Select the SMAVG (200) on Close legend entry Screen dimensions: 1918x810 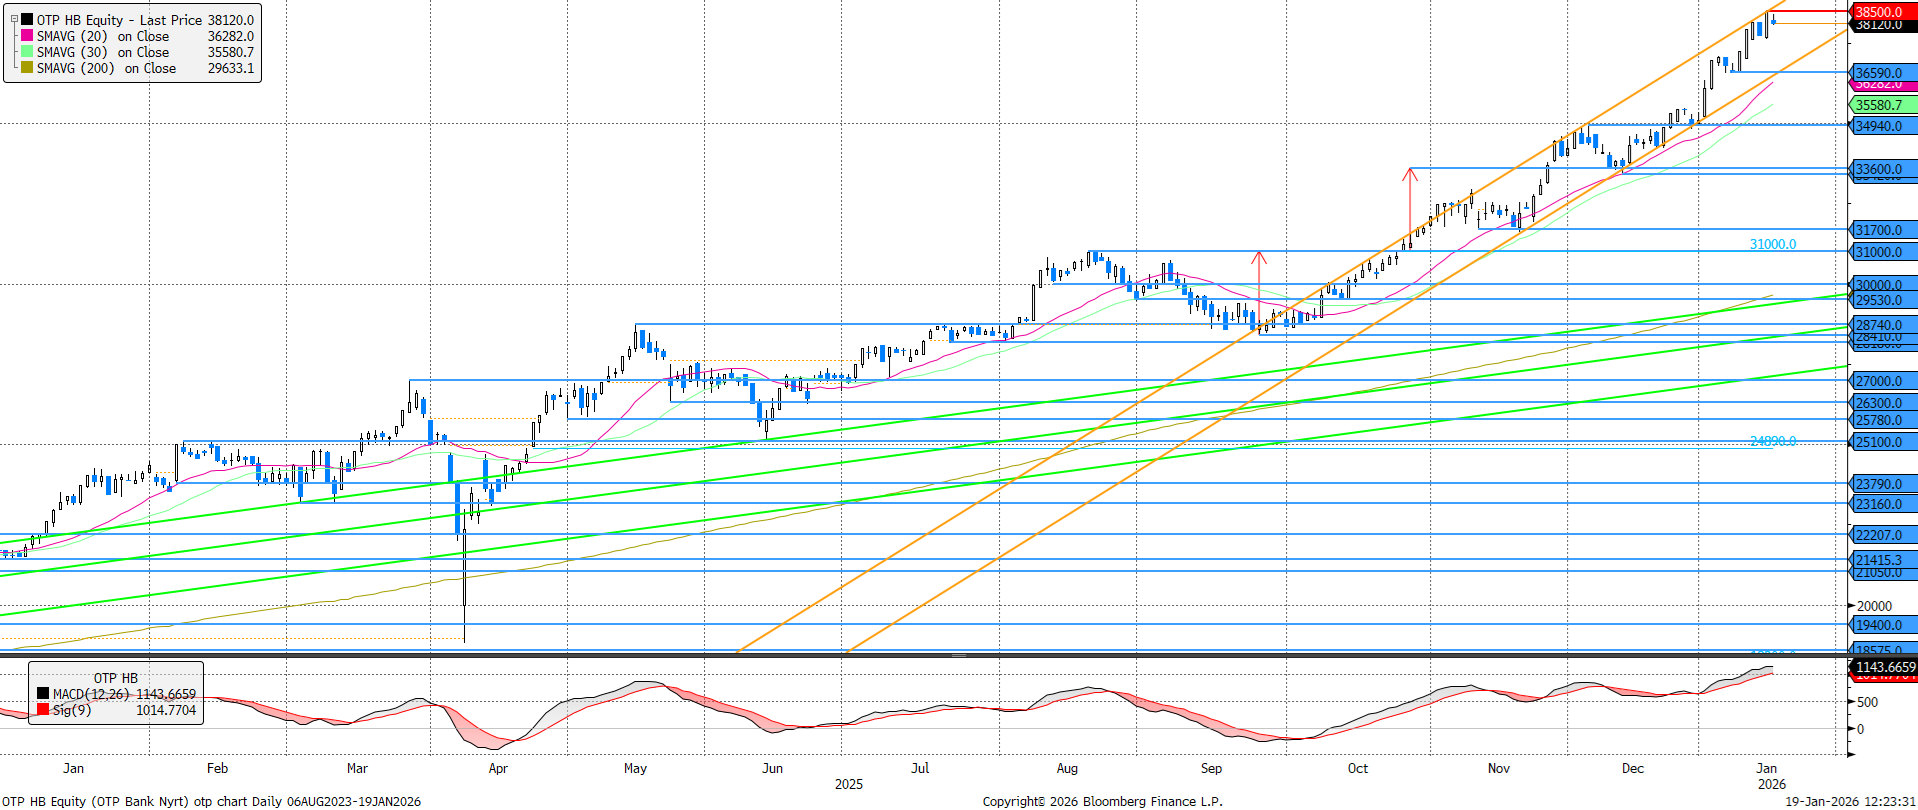(x=106, y=68)
